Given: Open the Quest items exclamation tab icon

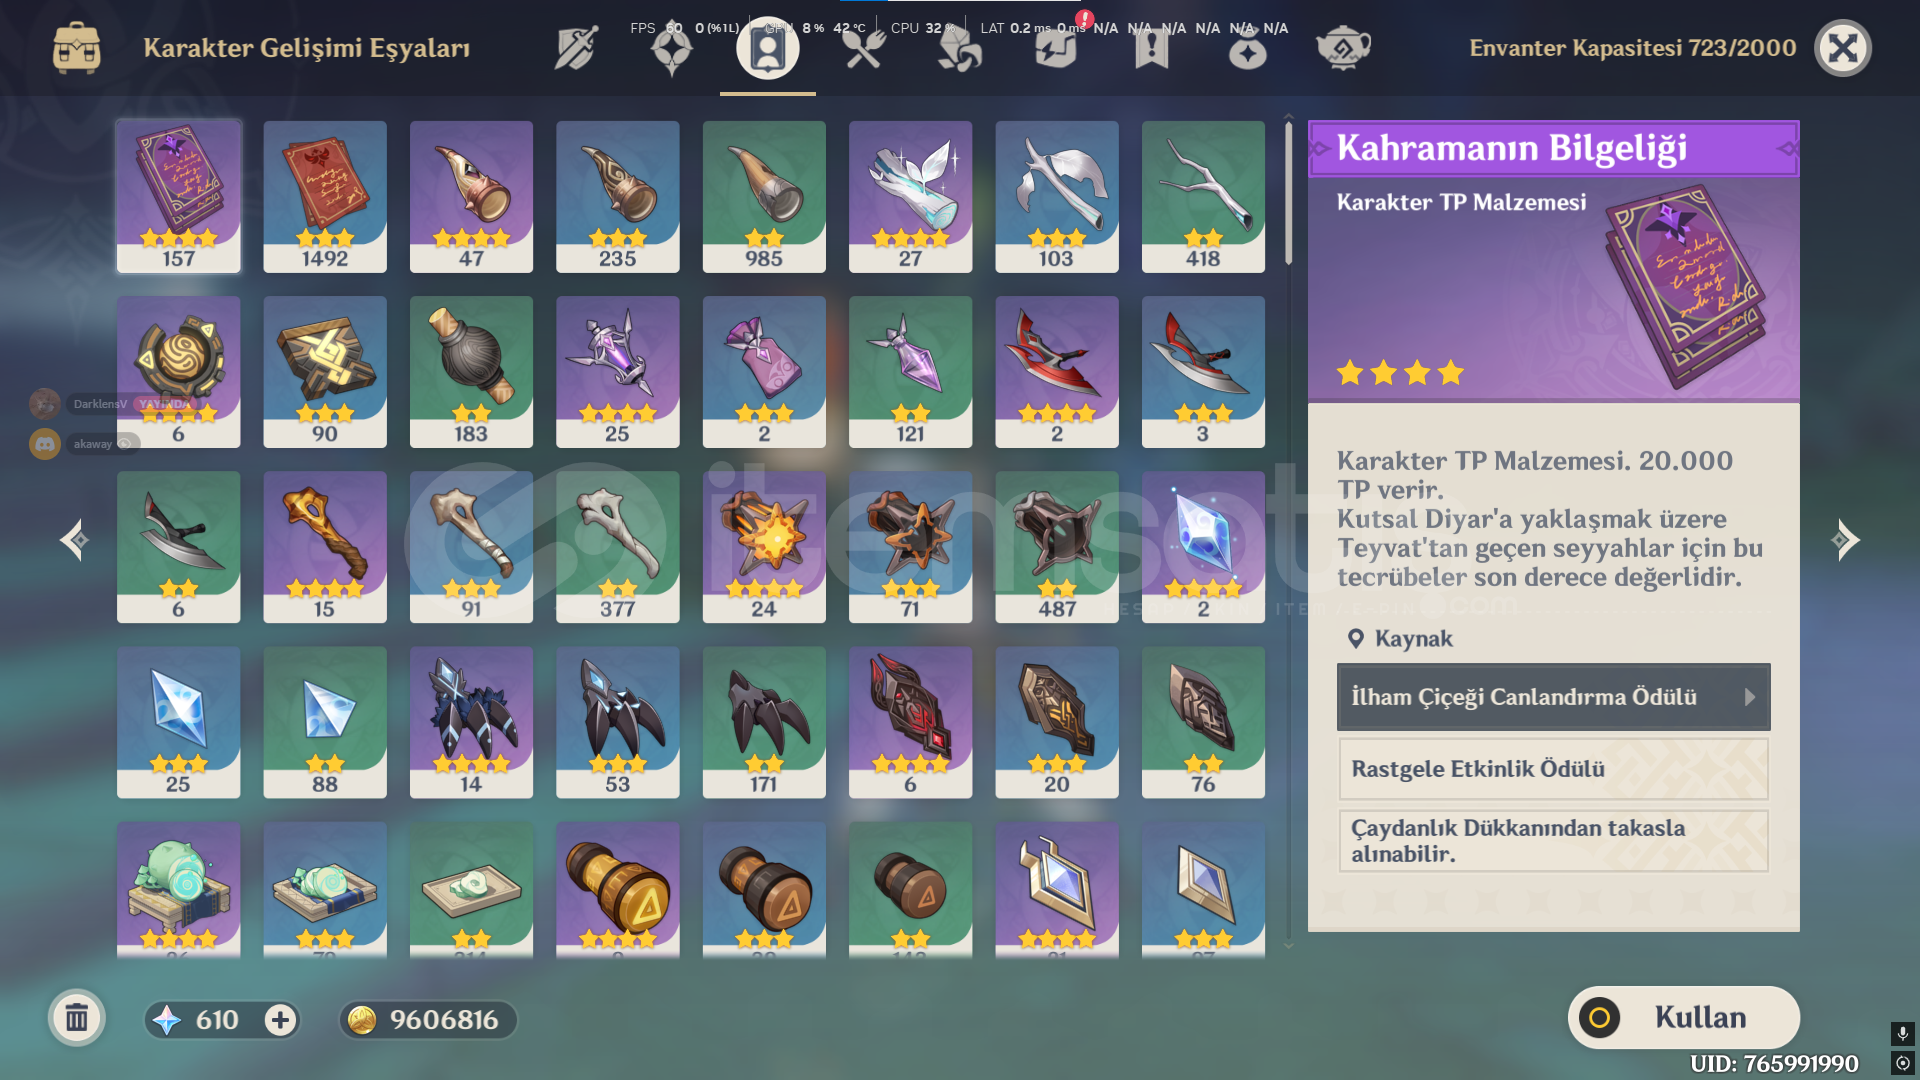Looking at the screenshot, I should tap(1152, 48).
